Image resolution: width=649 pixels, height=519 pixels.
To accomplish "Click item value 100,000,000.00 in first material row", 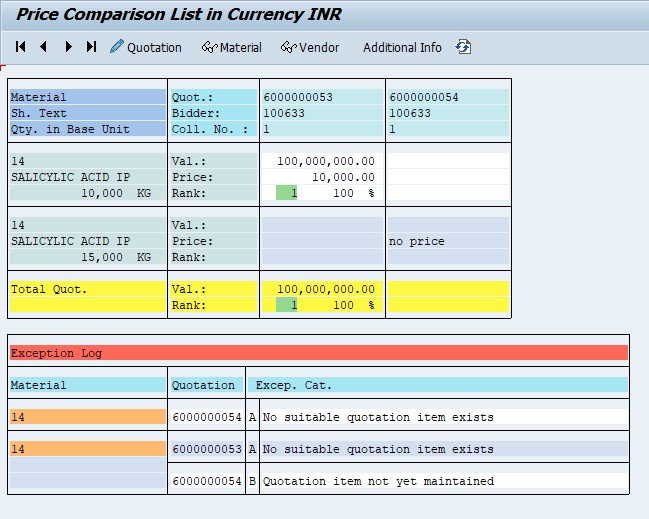I will tap(326, 161).
